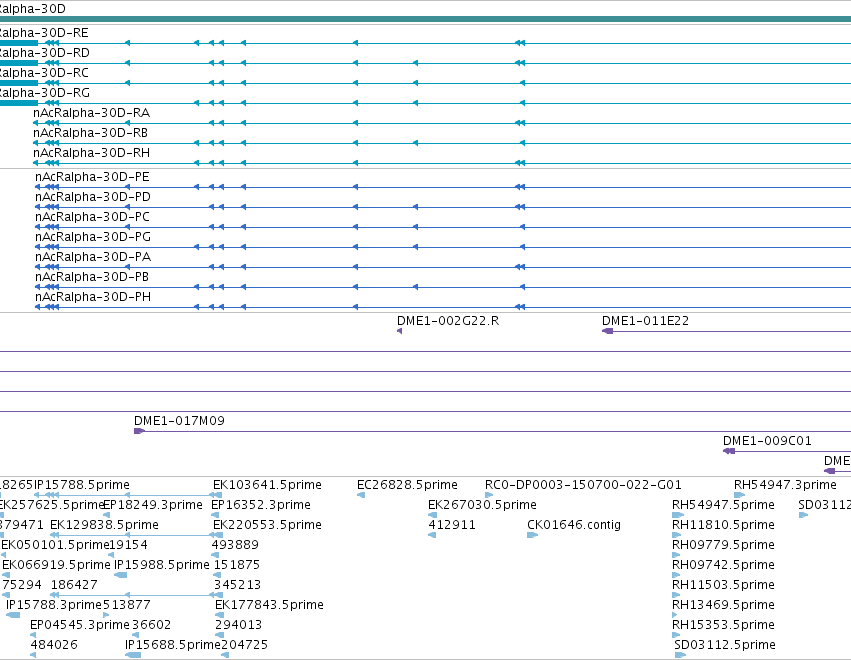Viewport: 851px width, 660px height.
Task: Click the IP15788.3prime block glyph
Action: (12, 615)
